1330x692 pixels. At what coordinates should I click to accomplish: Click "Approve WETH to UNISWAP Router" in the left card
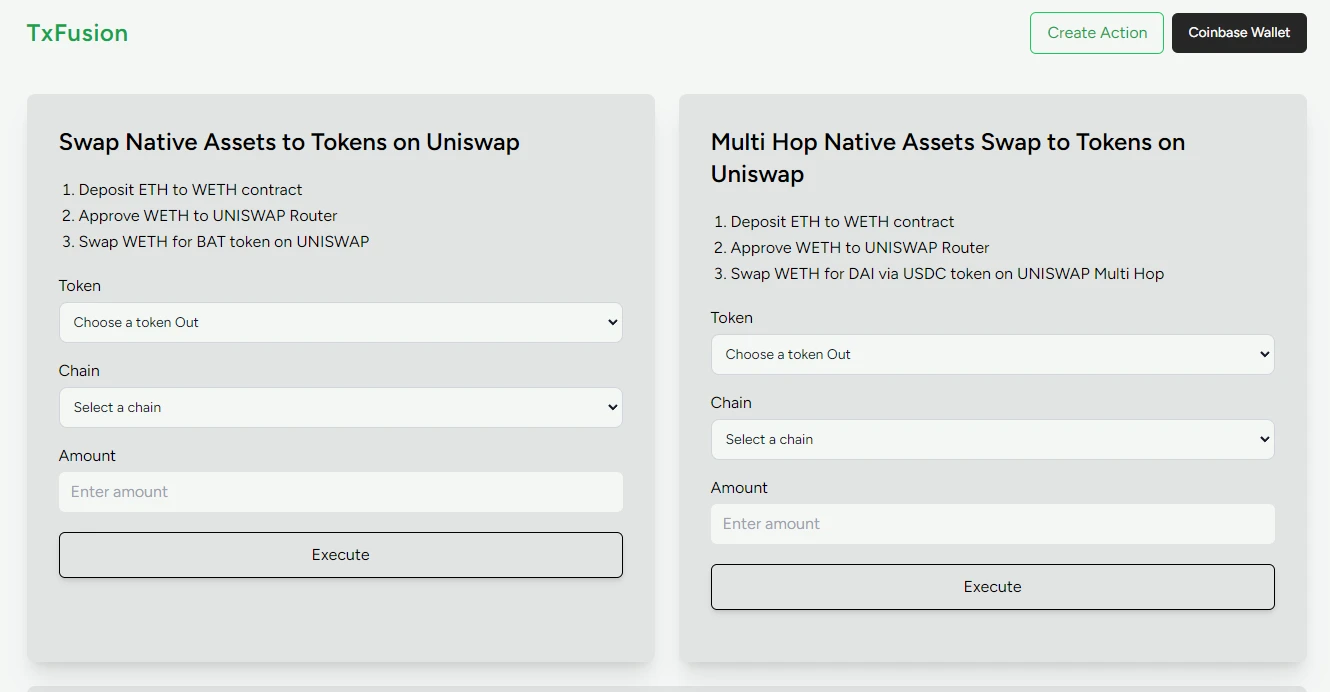pyautogui.click(x=208, y=216)
